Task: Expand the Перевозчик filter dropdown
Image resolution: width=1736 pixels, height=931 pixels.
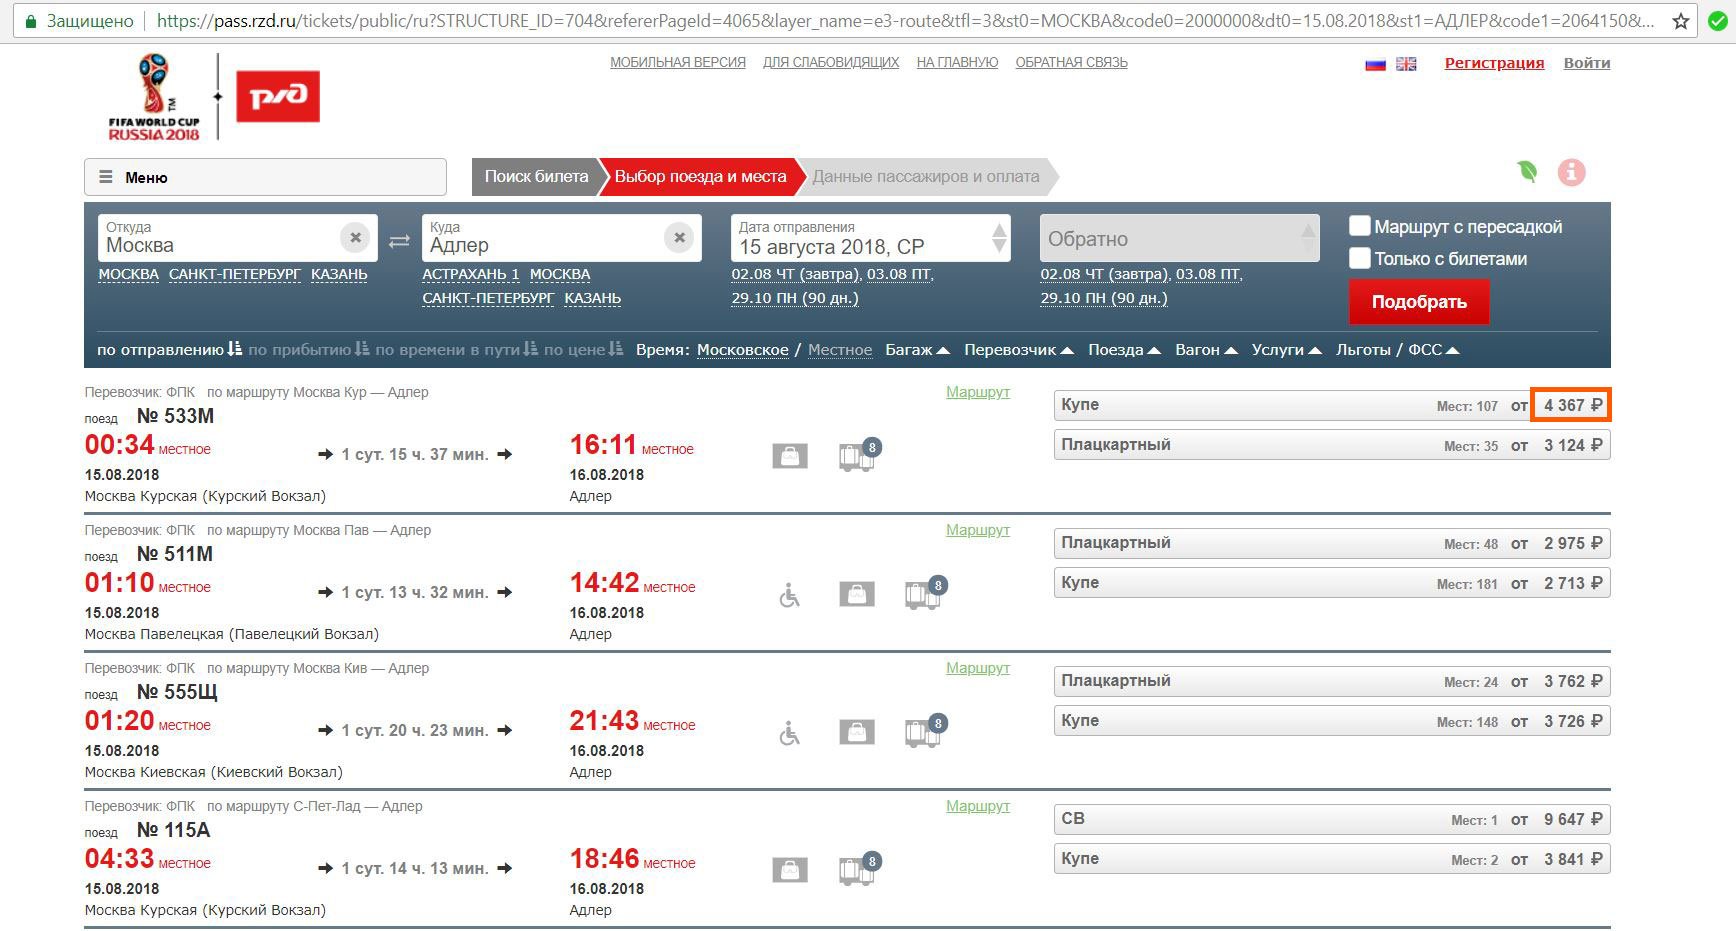Action: [1018, 350]
